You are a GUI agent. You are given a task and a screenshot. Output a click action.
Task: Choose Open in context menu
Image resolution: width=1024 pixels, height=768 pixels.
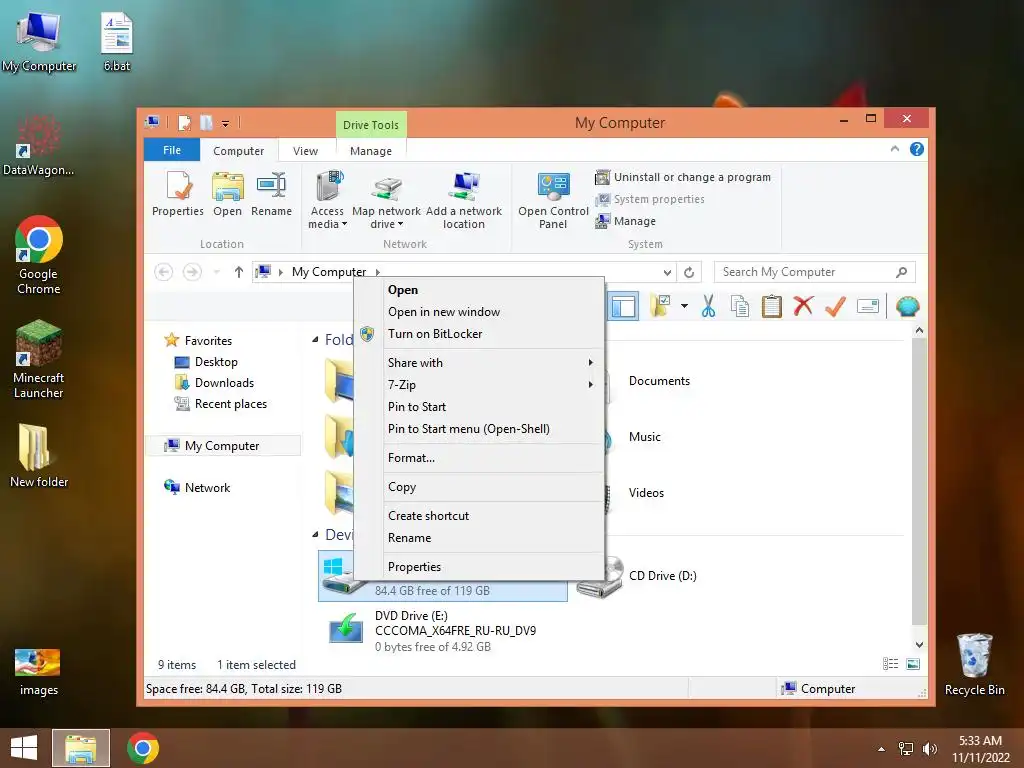479,290
